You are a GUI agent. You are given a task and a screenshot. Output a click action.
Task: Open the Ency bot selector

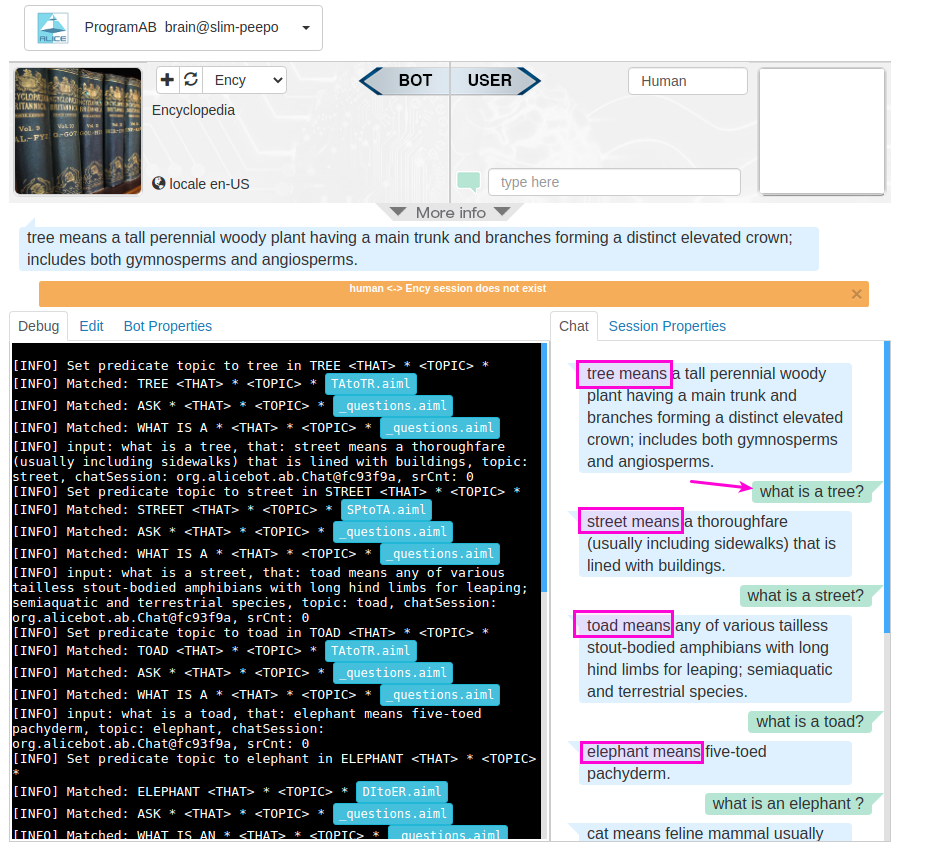pyautogui.click(x=245, y=80)
